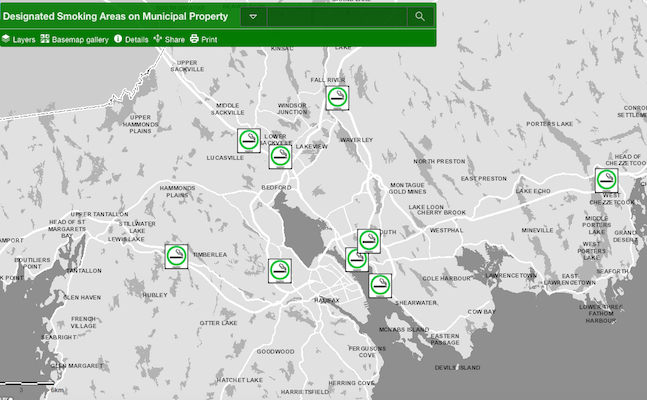Click the Share button

coord(169,39)
